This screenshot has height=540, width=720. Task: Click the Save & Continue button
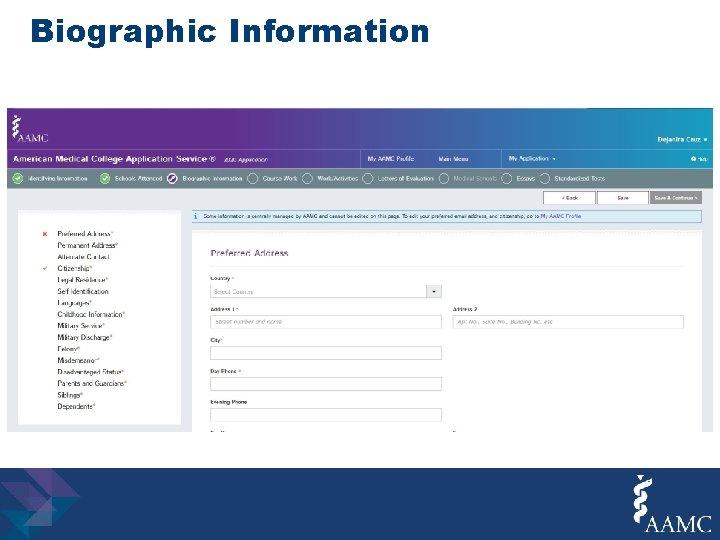tap(675, 198)
